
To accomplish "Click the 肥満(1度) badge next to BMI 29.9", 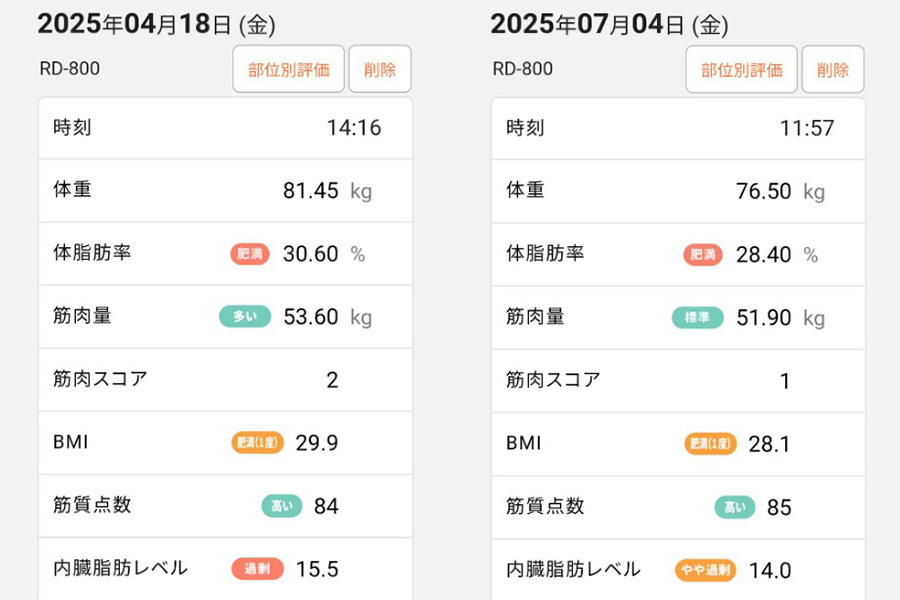I will 257,443.
